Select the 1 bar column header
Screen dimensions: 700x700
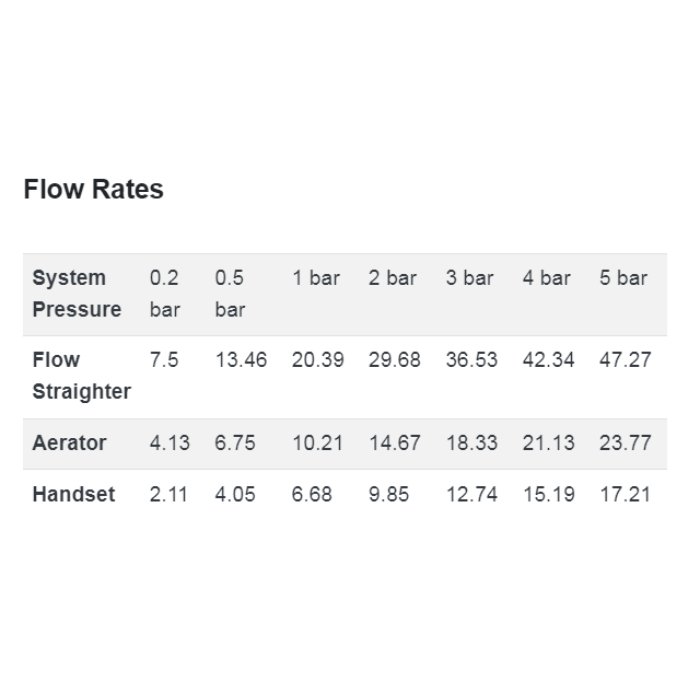(316, 278)
